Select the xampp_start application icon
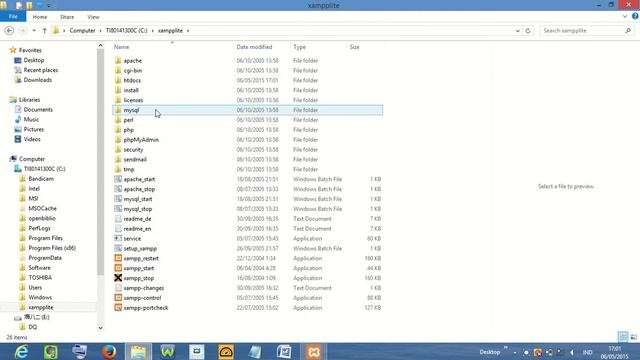640x360 pixels. tap(118, 268)
